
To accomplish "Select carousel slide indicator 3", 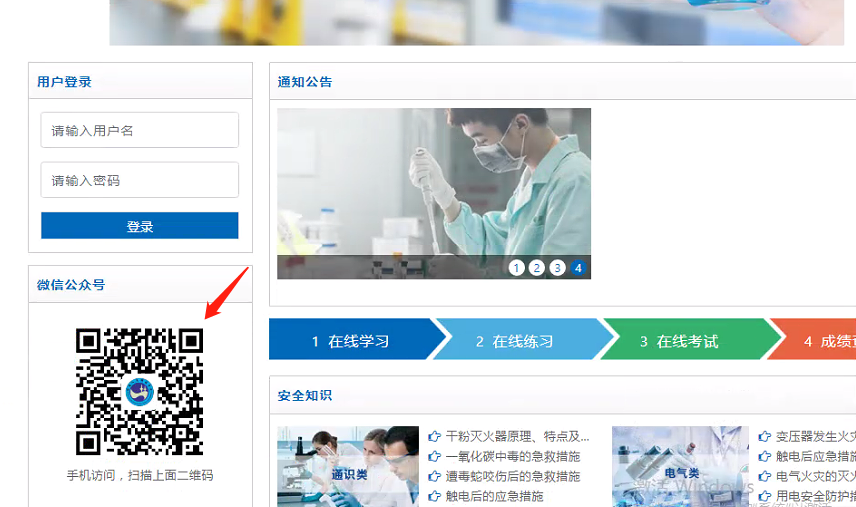I will point(557,268).
